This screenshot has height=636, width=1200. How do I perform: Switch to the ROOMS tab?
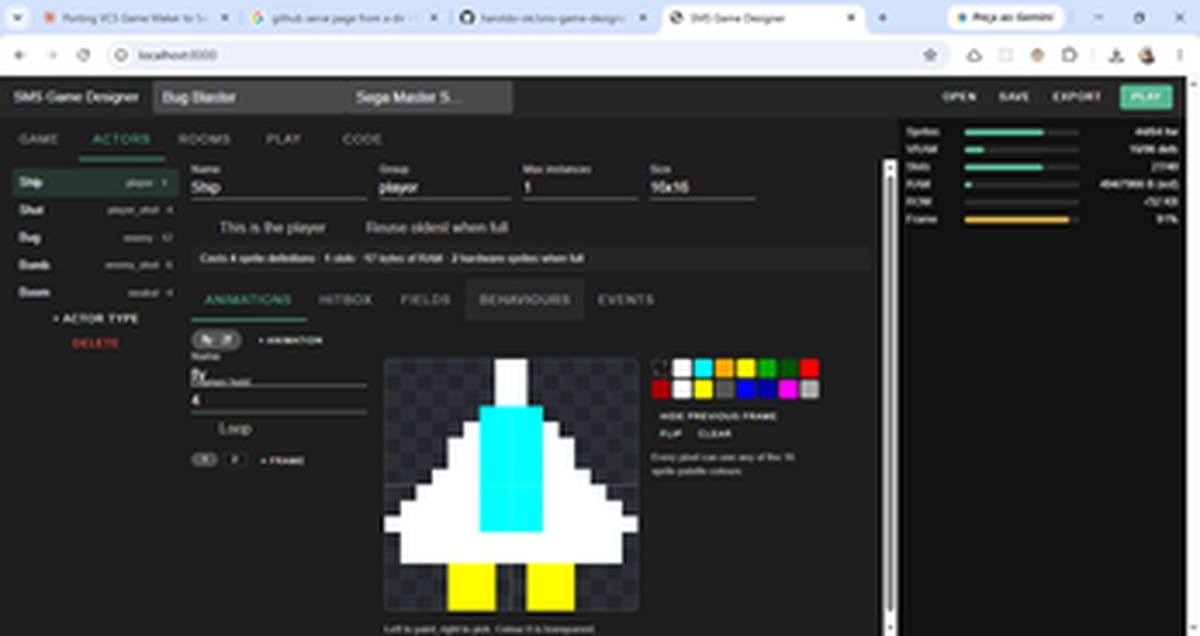click(x=204, y=139)
